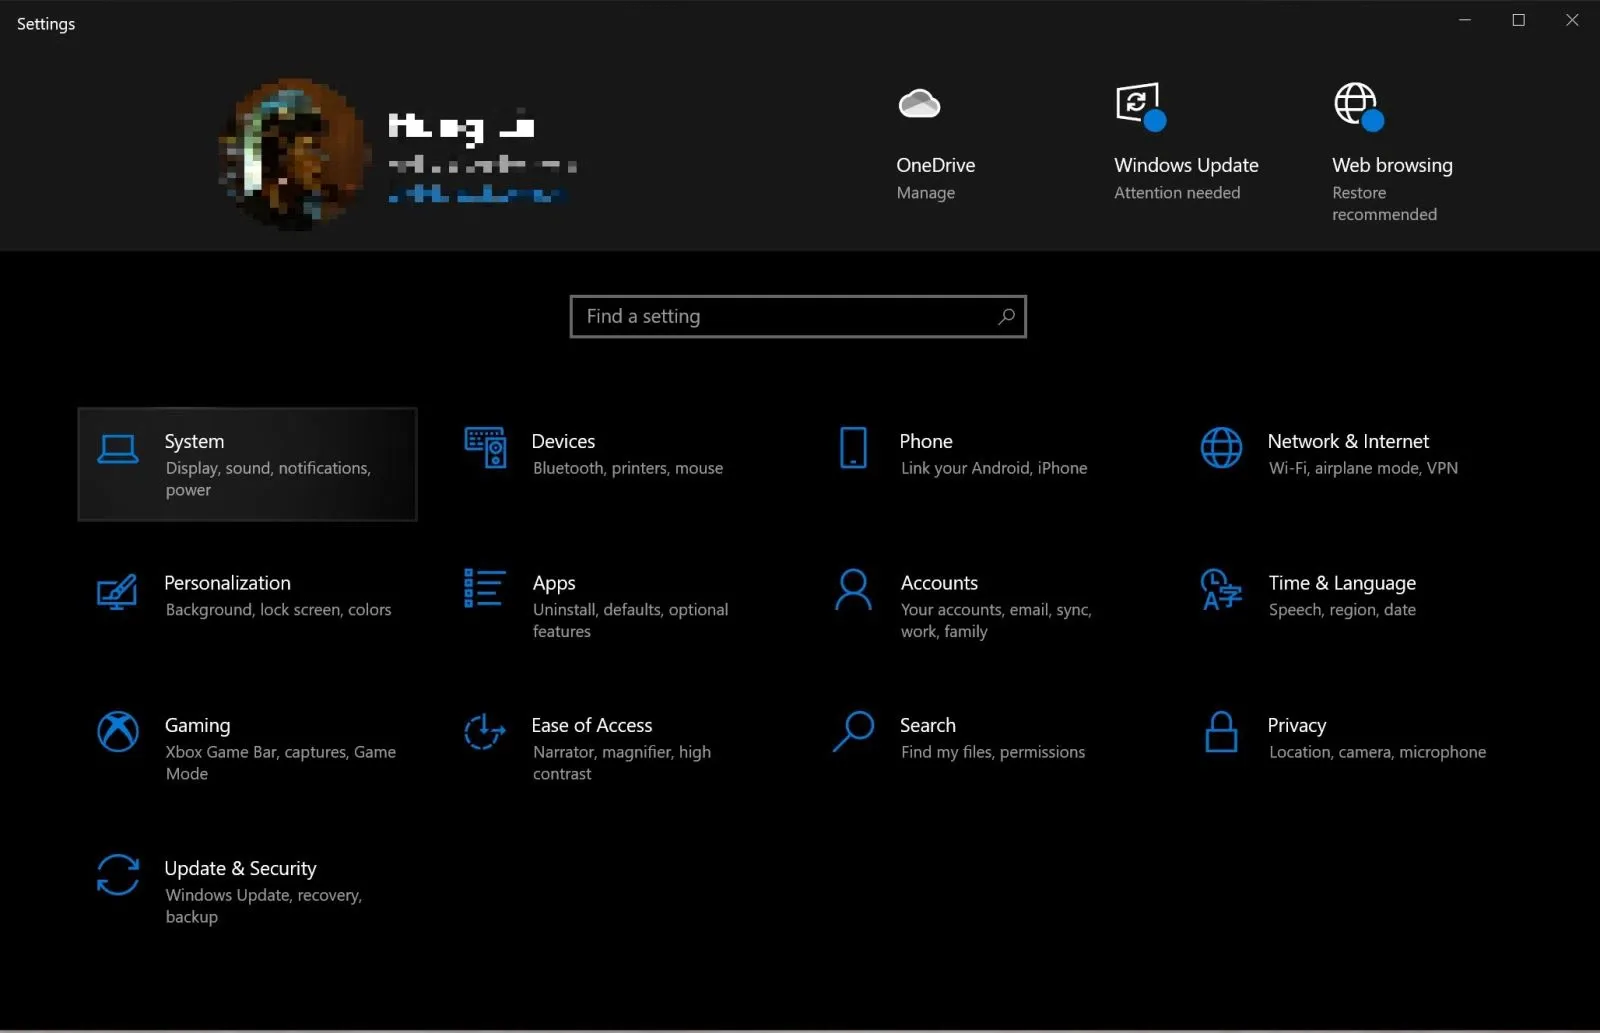Screen dimensions: 1600x1033
Task: Open the Accounts person icon
Action: coord(853,590)
